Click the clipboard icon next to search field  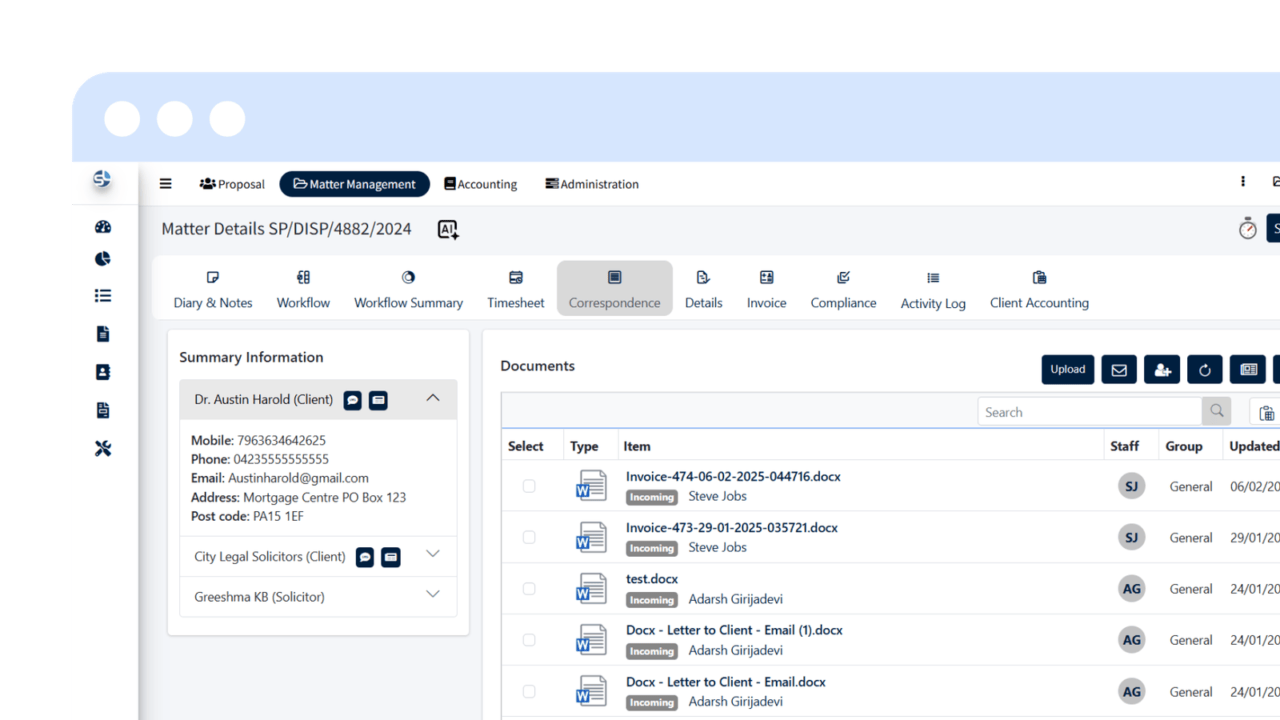coord(1266,411)
